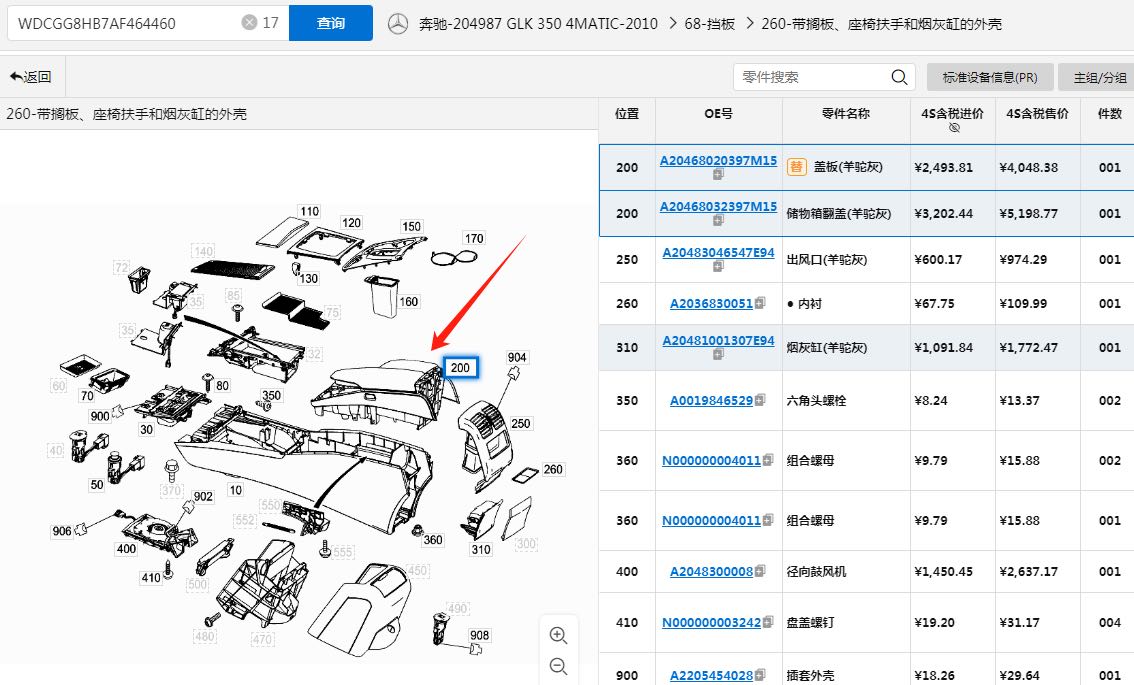Select callout 250 in the diagram
Image resolution: width=1134 pixels, height=685 pixels.
[x=521, y=423]
